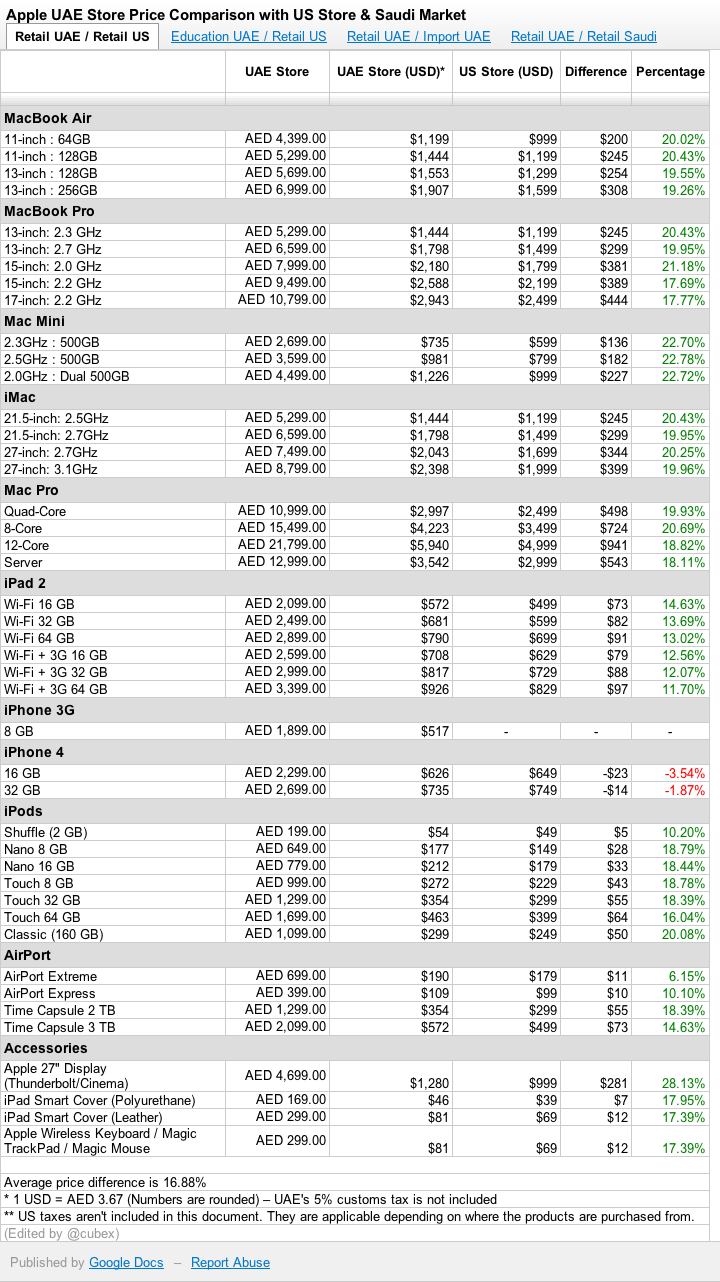Click the AED 4,399.00 price cell
The image size is (720, 1282).
pyautogui.click(x=285, y=139)
